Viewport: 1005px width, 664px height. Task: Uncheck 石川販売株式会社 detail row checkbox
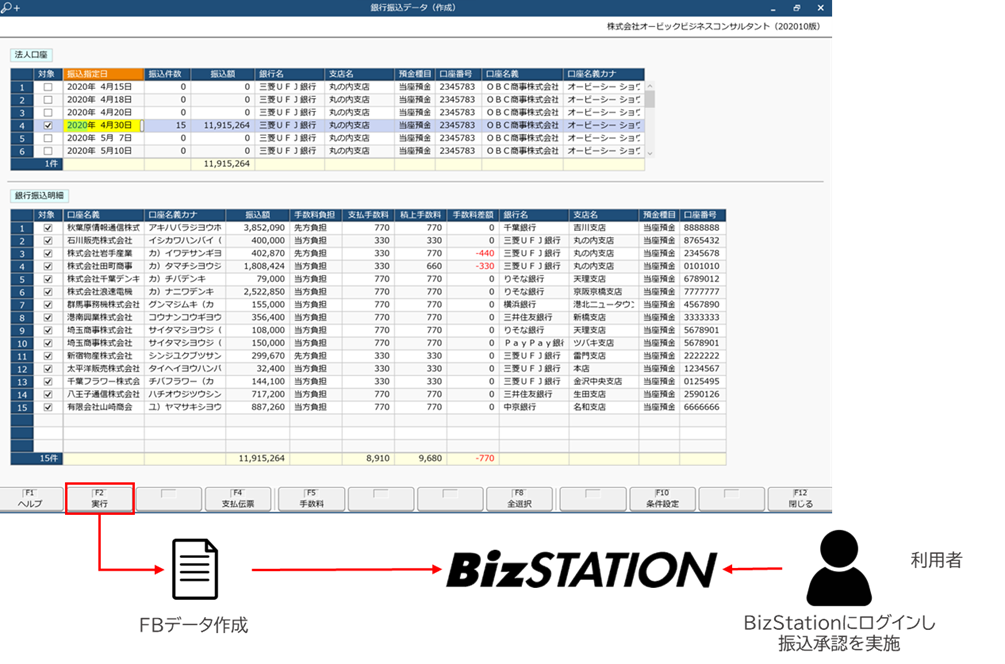point(47,241)
